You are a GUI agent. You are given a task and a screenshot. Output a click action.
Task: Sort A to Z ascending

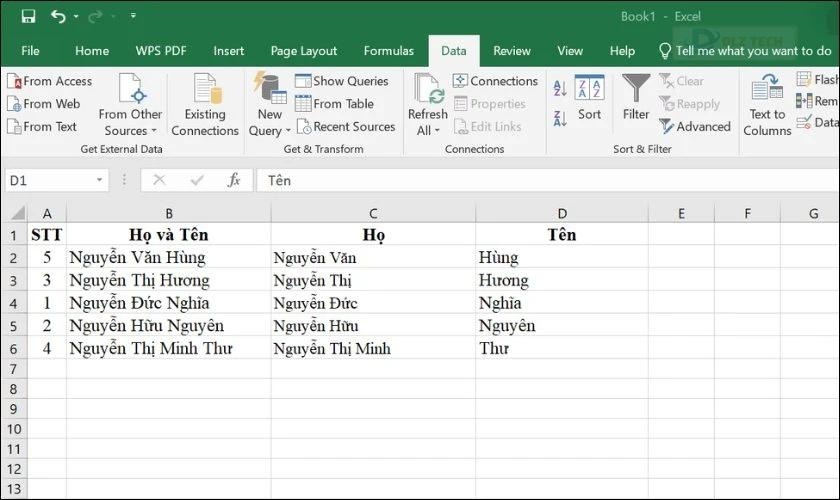tap(560, 88)
